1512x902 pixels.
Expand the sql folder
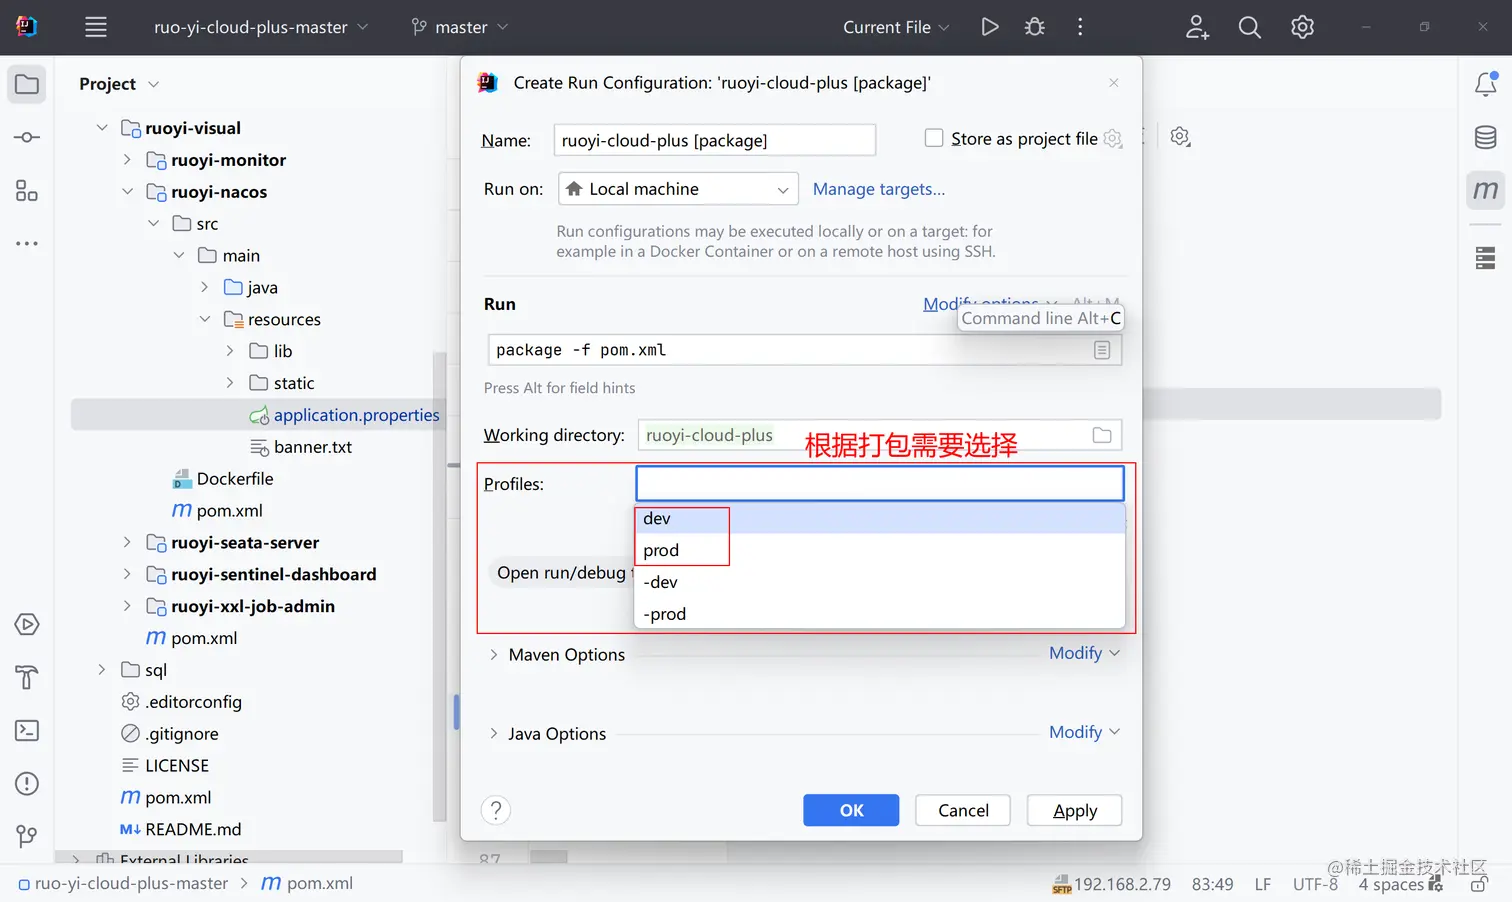pos(102,670)
